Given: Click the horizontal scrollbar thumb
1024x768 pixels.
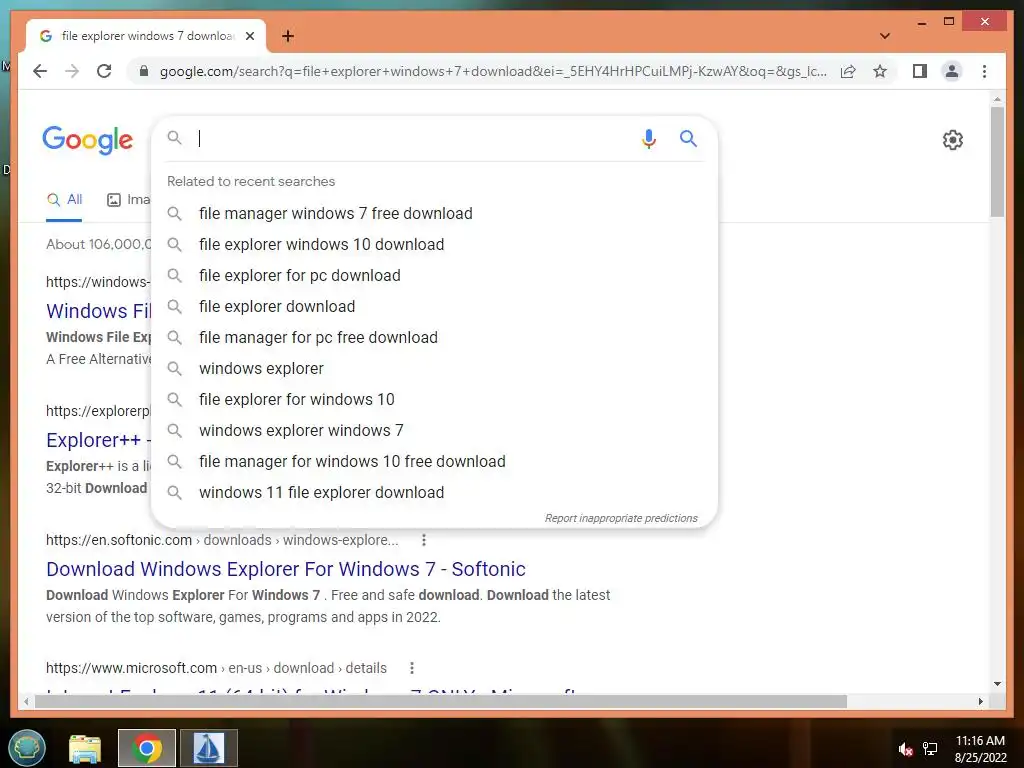Looking at the screenshot, I should pos(441,701).
